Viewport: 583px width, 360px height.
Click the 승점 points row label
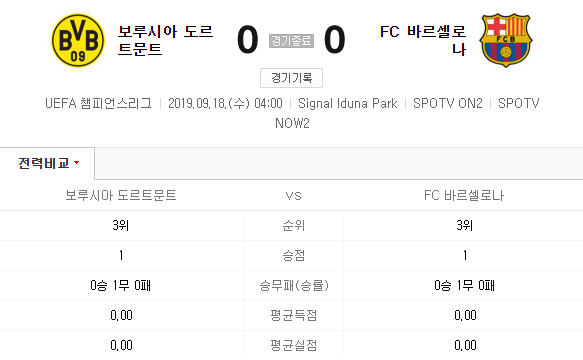point(294,255)
